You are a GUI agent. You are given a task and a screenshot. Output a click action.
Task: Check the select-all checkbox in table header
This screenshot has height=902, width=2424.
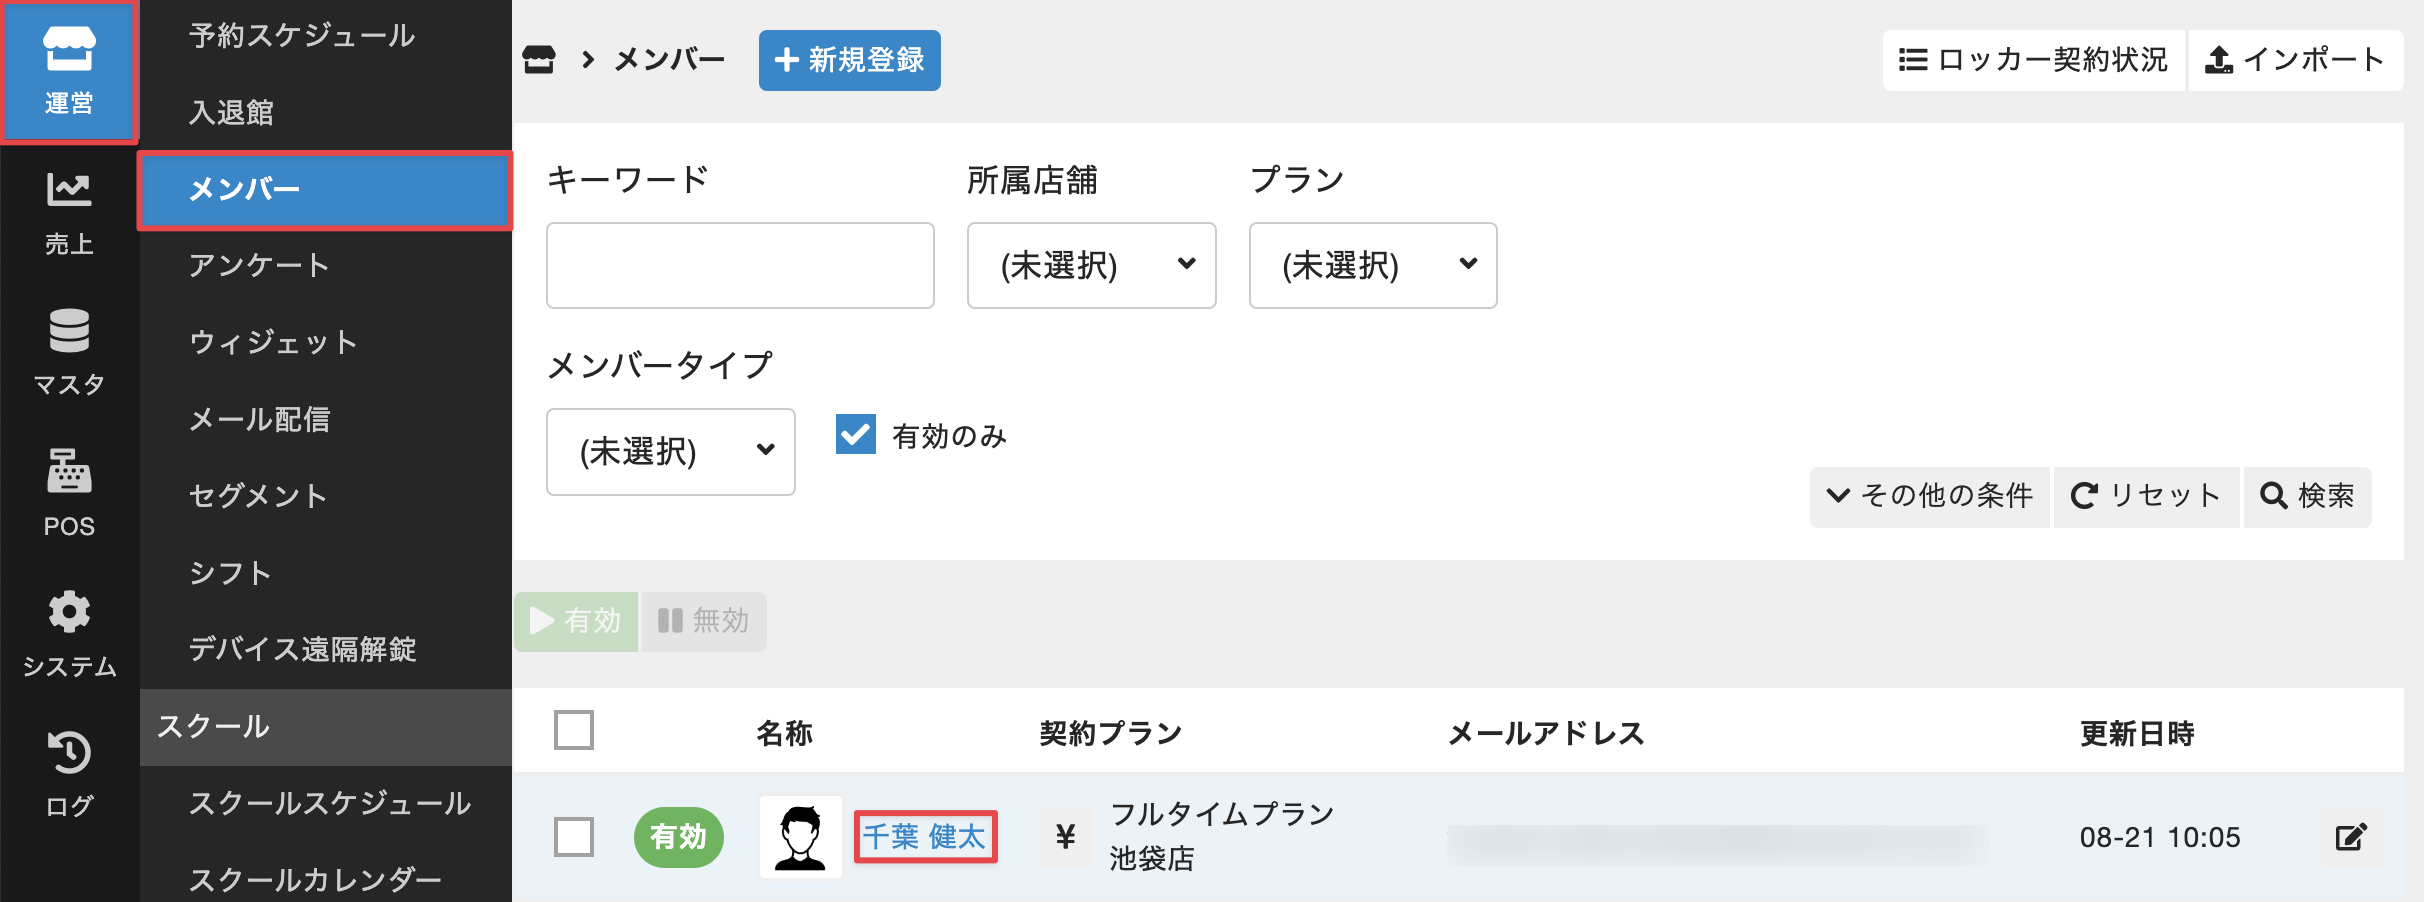tap(574, 730)
